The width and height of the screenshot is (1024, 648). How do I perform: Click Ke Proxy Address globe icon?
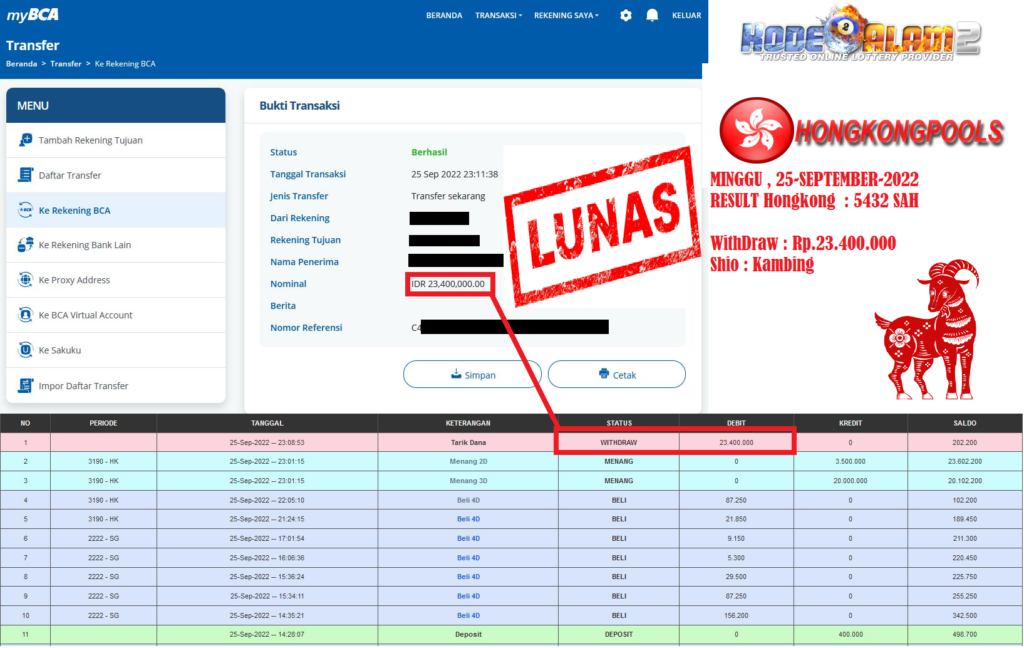(25, 280)
